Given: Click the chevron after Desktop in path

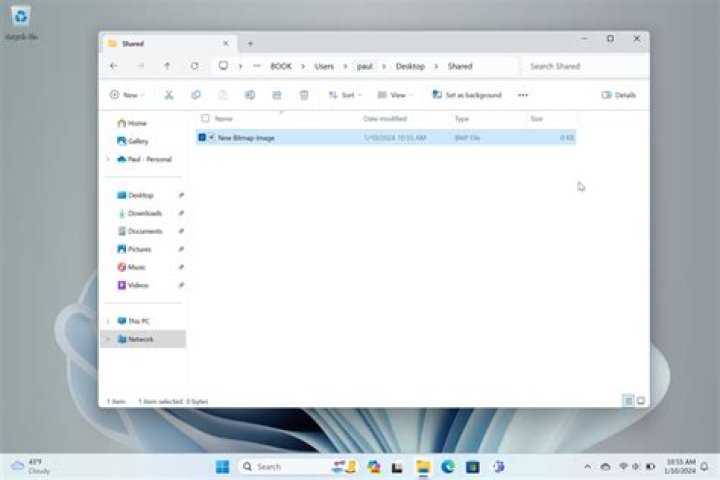Looking at the screenshot, I should click(436, 66).
